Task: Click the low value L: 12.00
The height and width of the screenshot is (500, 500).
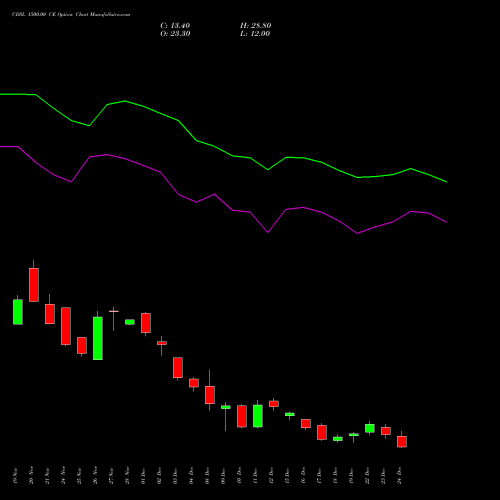Action: [x=255, y=34]
